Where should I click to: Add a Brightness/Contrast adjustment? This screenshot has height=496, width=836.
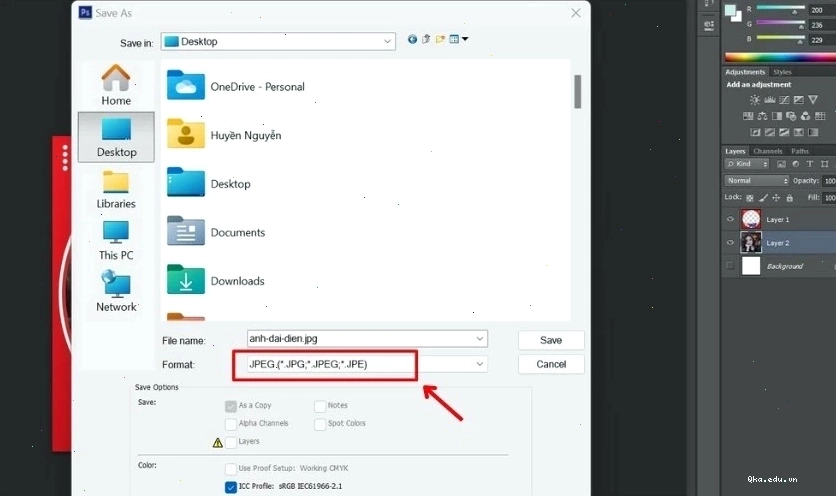coord(755,100)
